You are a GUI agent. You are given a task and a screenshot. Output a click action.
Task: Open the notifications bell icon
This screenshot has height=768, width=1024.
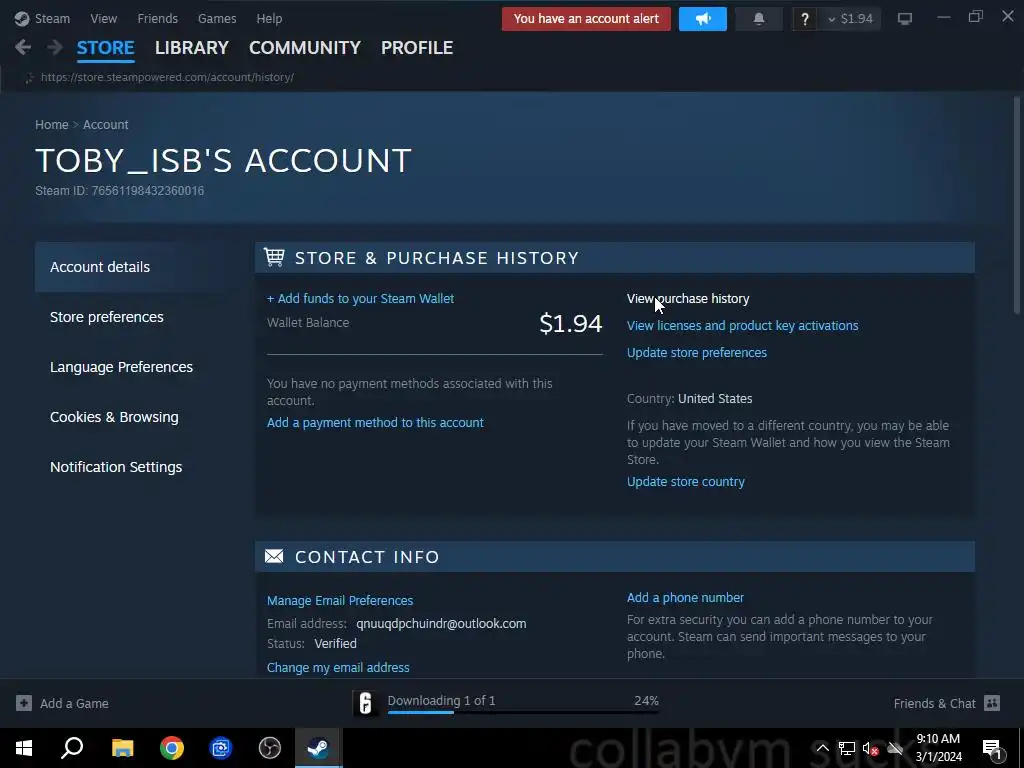[759, 19]
